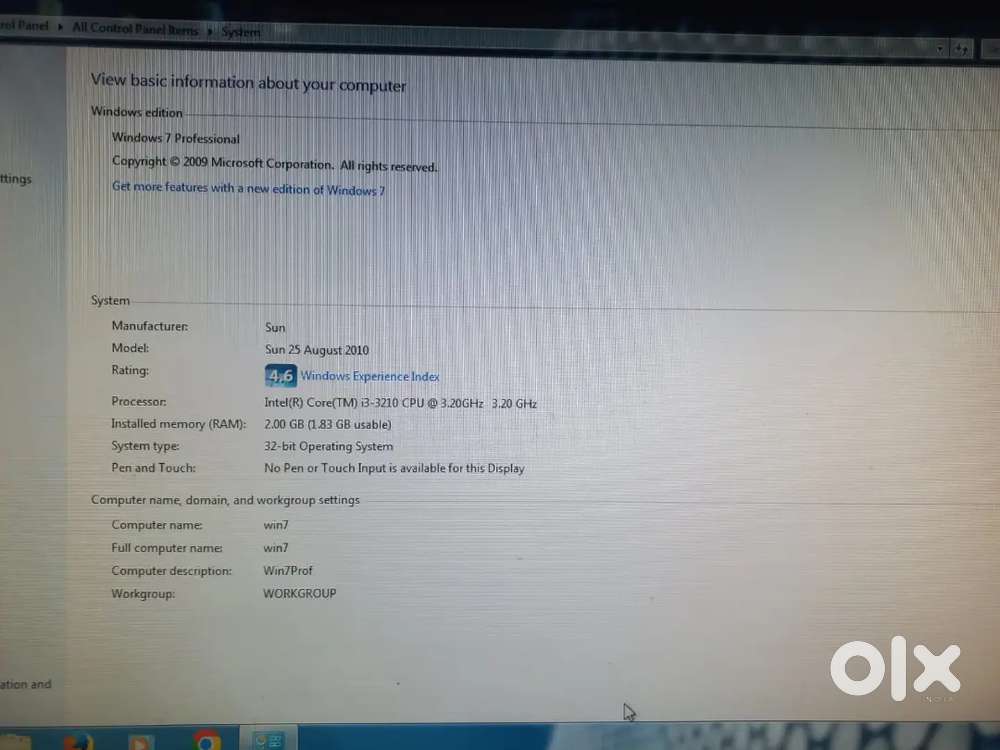Launch Windows Media Player from taskbar
1000x750 pixels.
point(140,742)
